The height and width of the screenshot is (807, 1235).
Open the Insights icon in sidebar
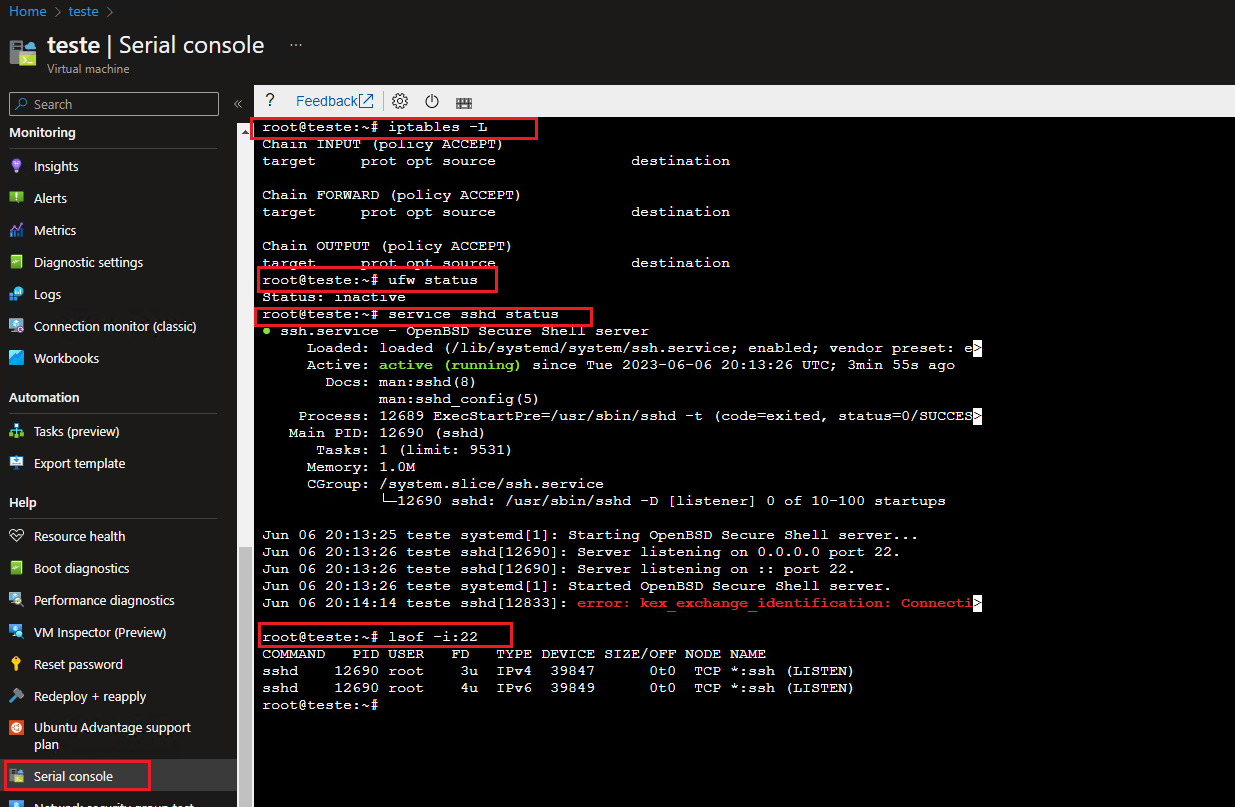click(x=16, y=166)
